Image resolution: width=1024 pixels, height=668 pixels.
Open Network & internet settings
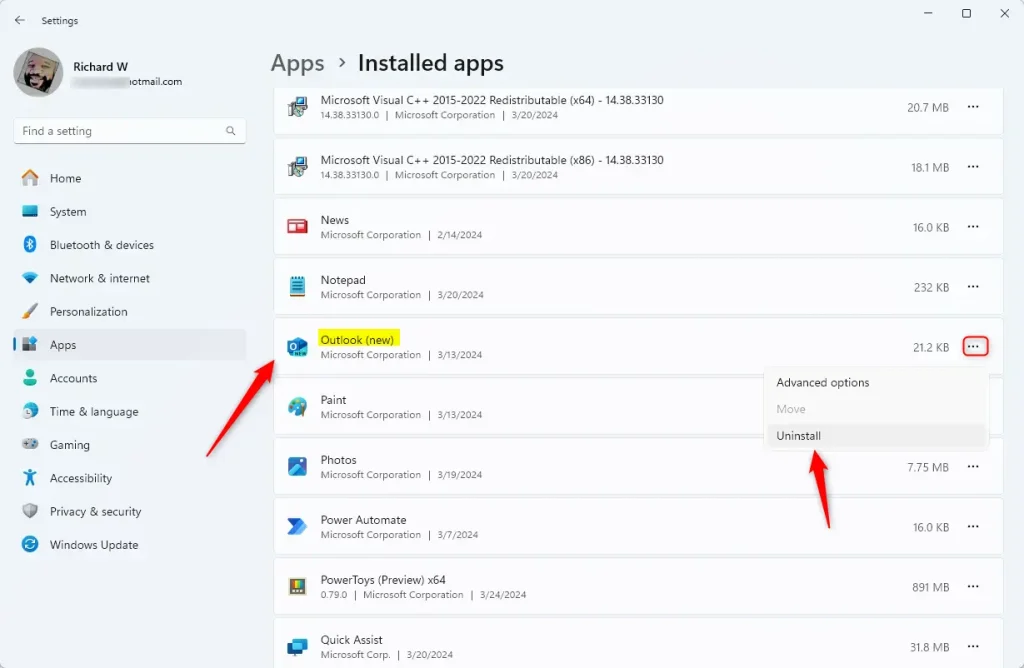[x=129, y=278]
